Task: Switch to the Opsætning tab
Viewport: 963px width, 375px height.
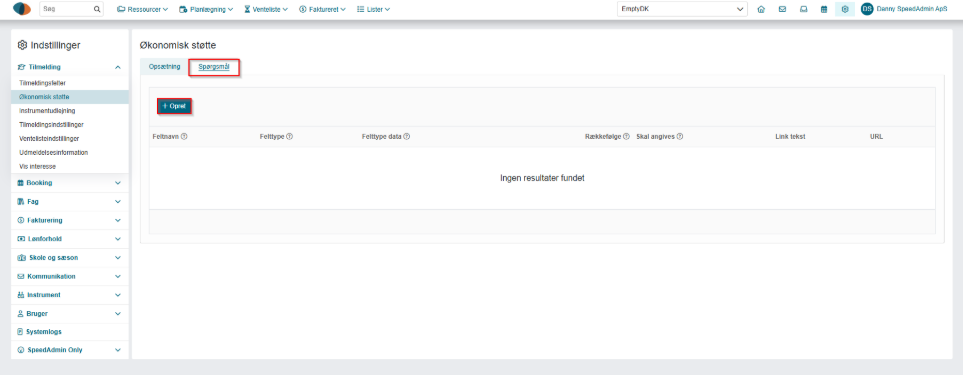Action: [x=164, y=67]
